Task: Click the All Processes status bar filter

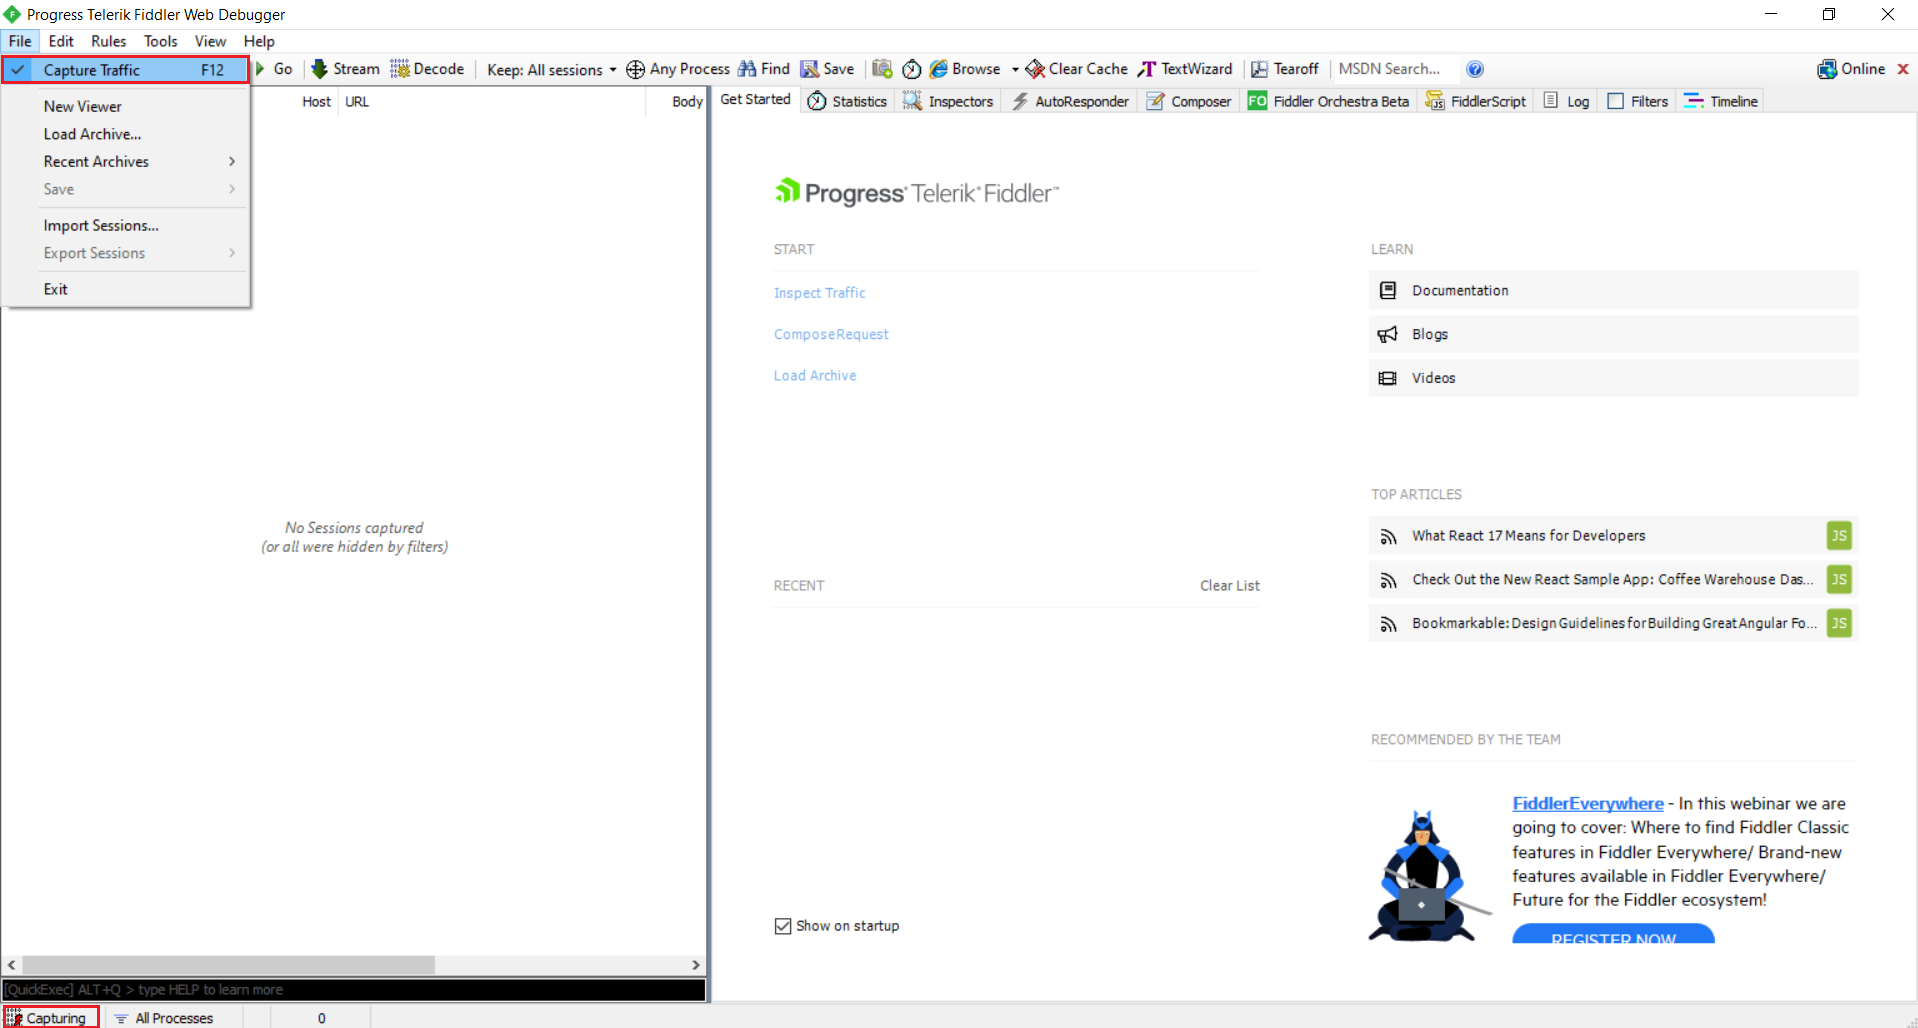Action: pos(164,1018)
